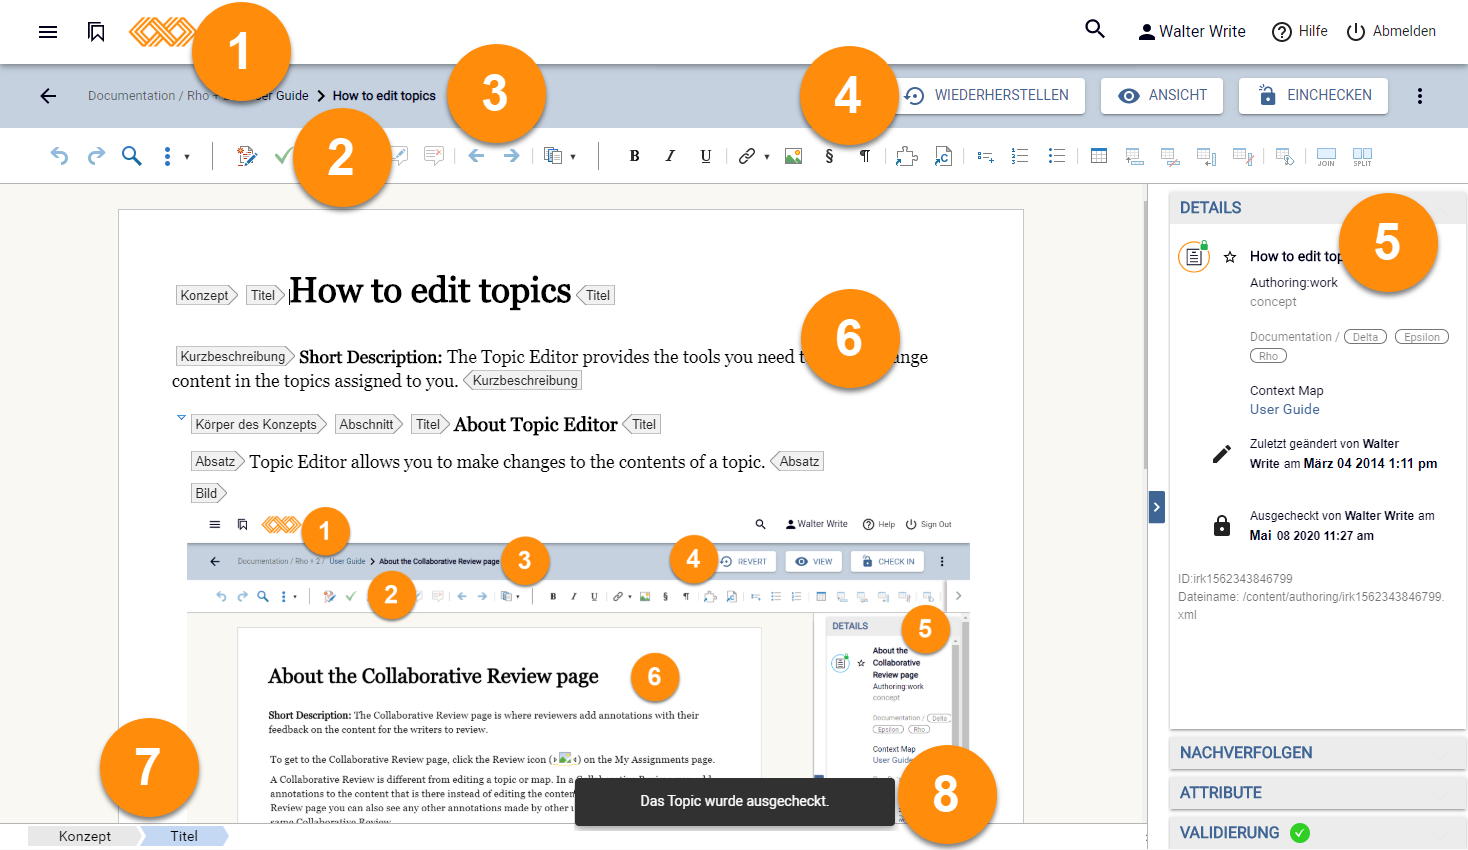Open Documentation breadcrumb link
The width and height of the screenshot is (1468, 850).
pos(131,96)
